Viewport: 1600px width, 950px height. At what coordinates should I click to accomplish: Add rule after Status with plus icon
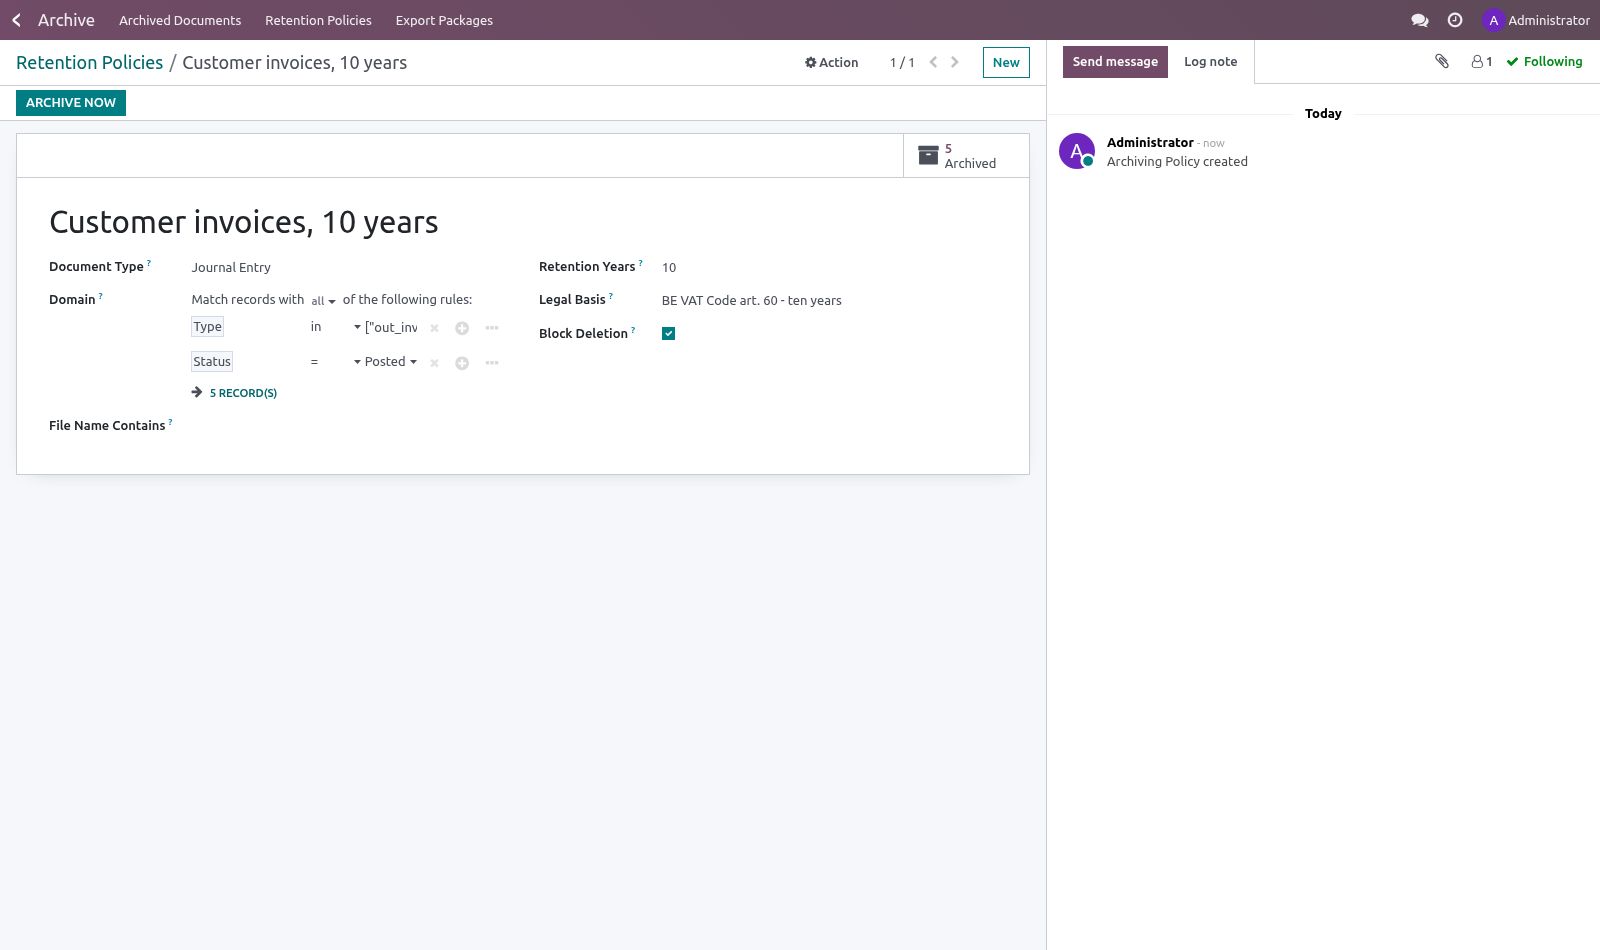462,363
